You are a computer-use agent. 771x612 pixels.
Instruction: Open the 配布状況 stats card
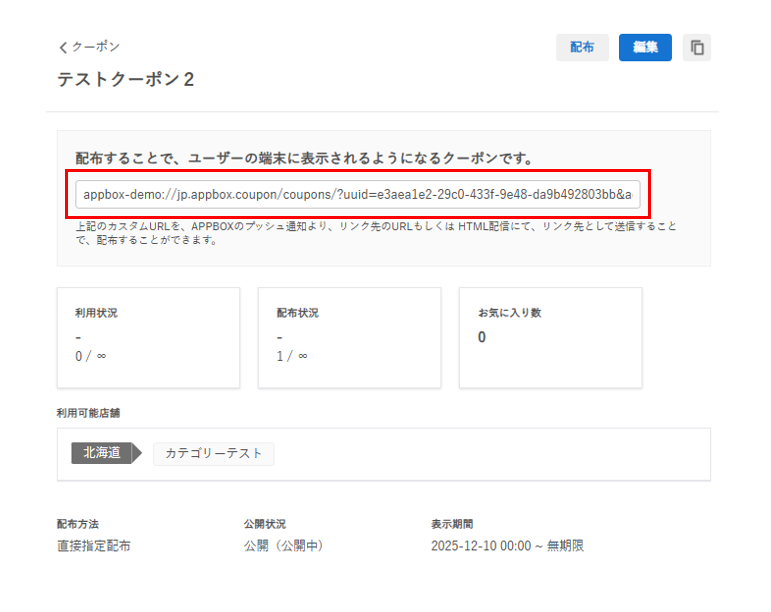[x=350, y=338]
